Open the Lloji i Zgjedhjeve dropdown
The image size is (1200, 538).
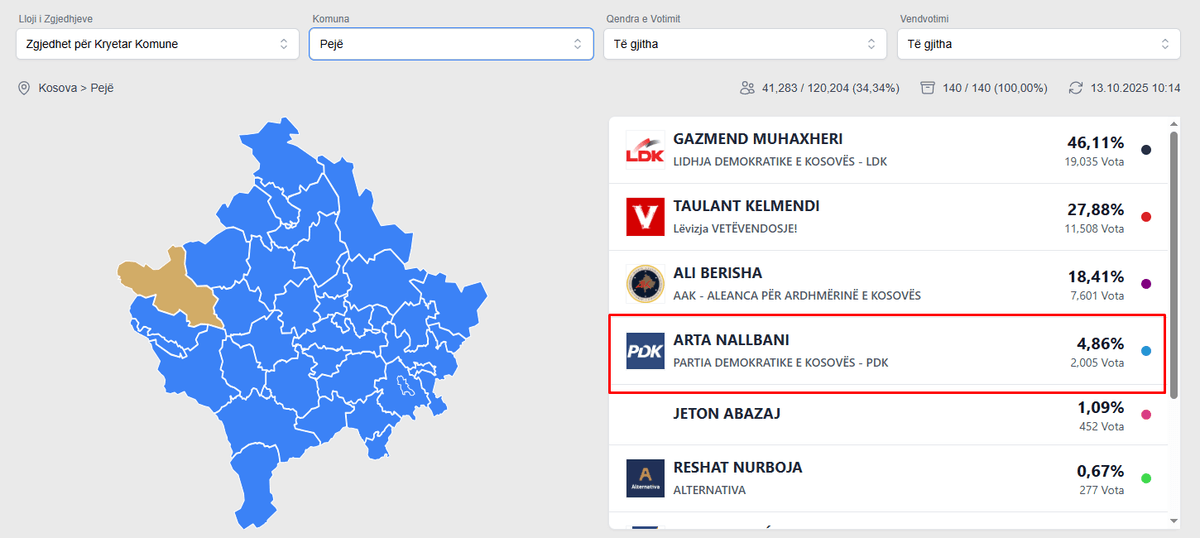pyautogui.click(x=157, y=44)
